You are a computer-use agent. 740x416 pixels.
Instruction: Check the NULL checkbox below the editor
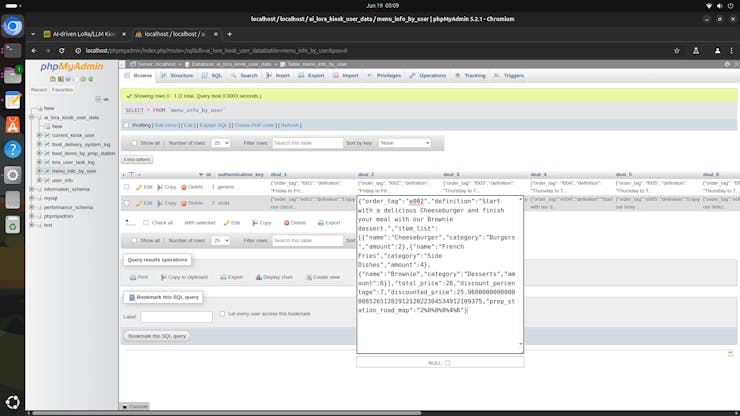tap(448, 363)
